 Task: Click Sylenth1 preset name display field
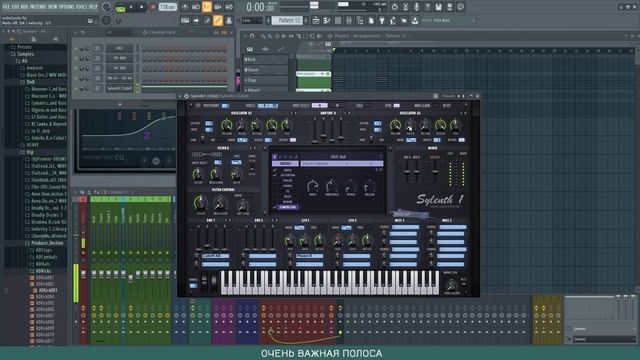tap(342, 163)
